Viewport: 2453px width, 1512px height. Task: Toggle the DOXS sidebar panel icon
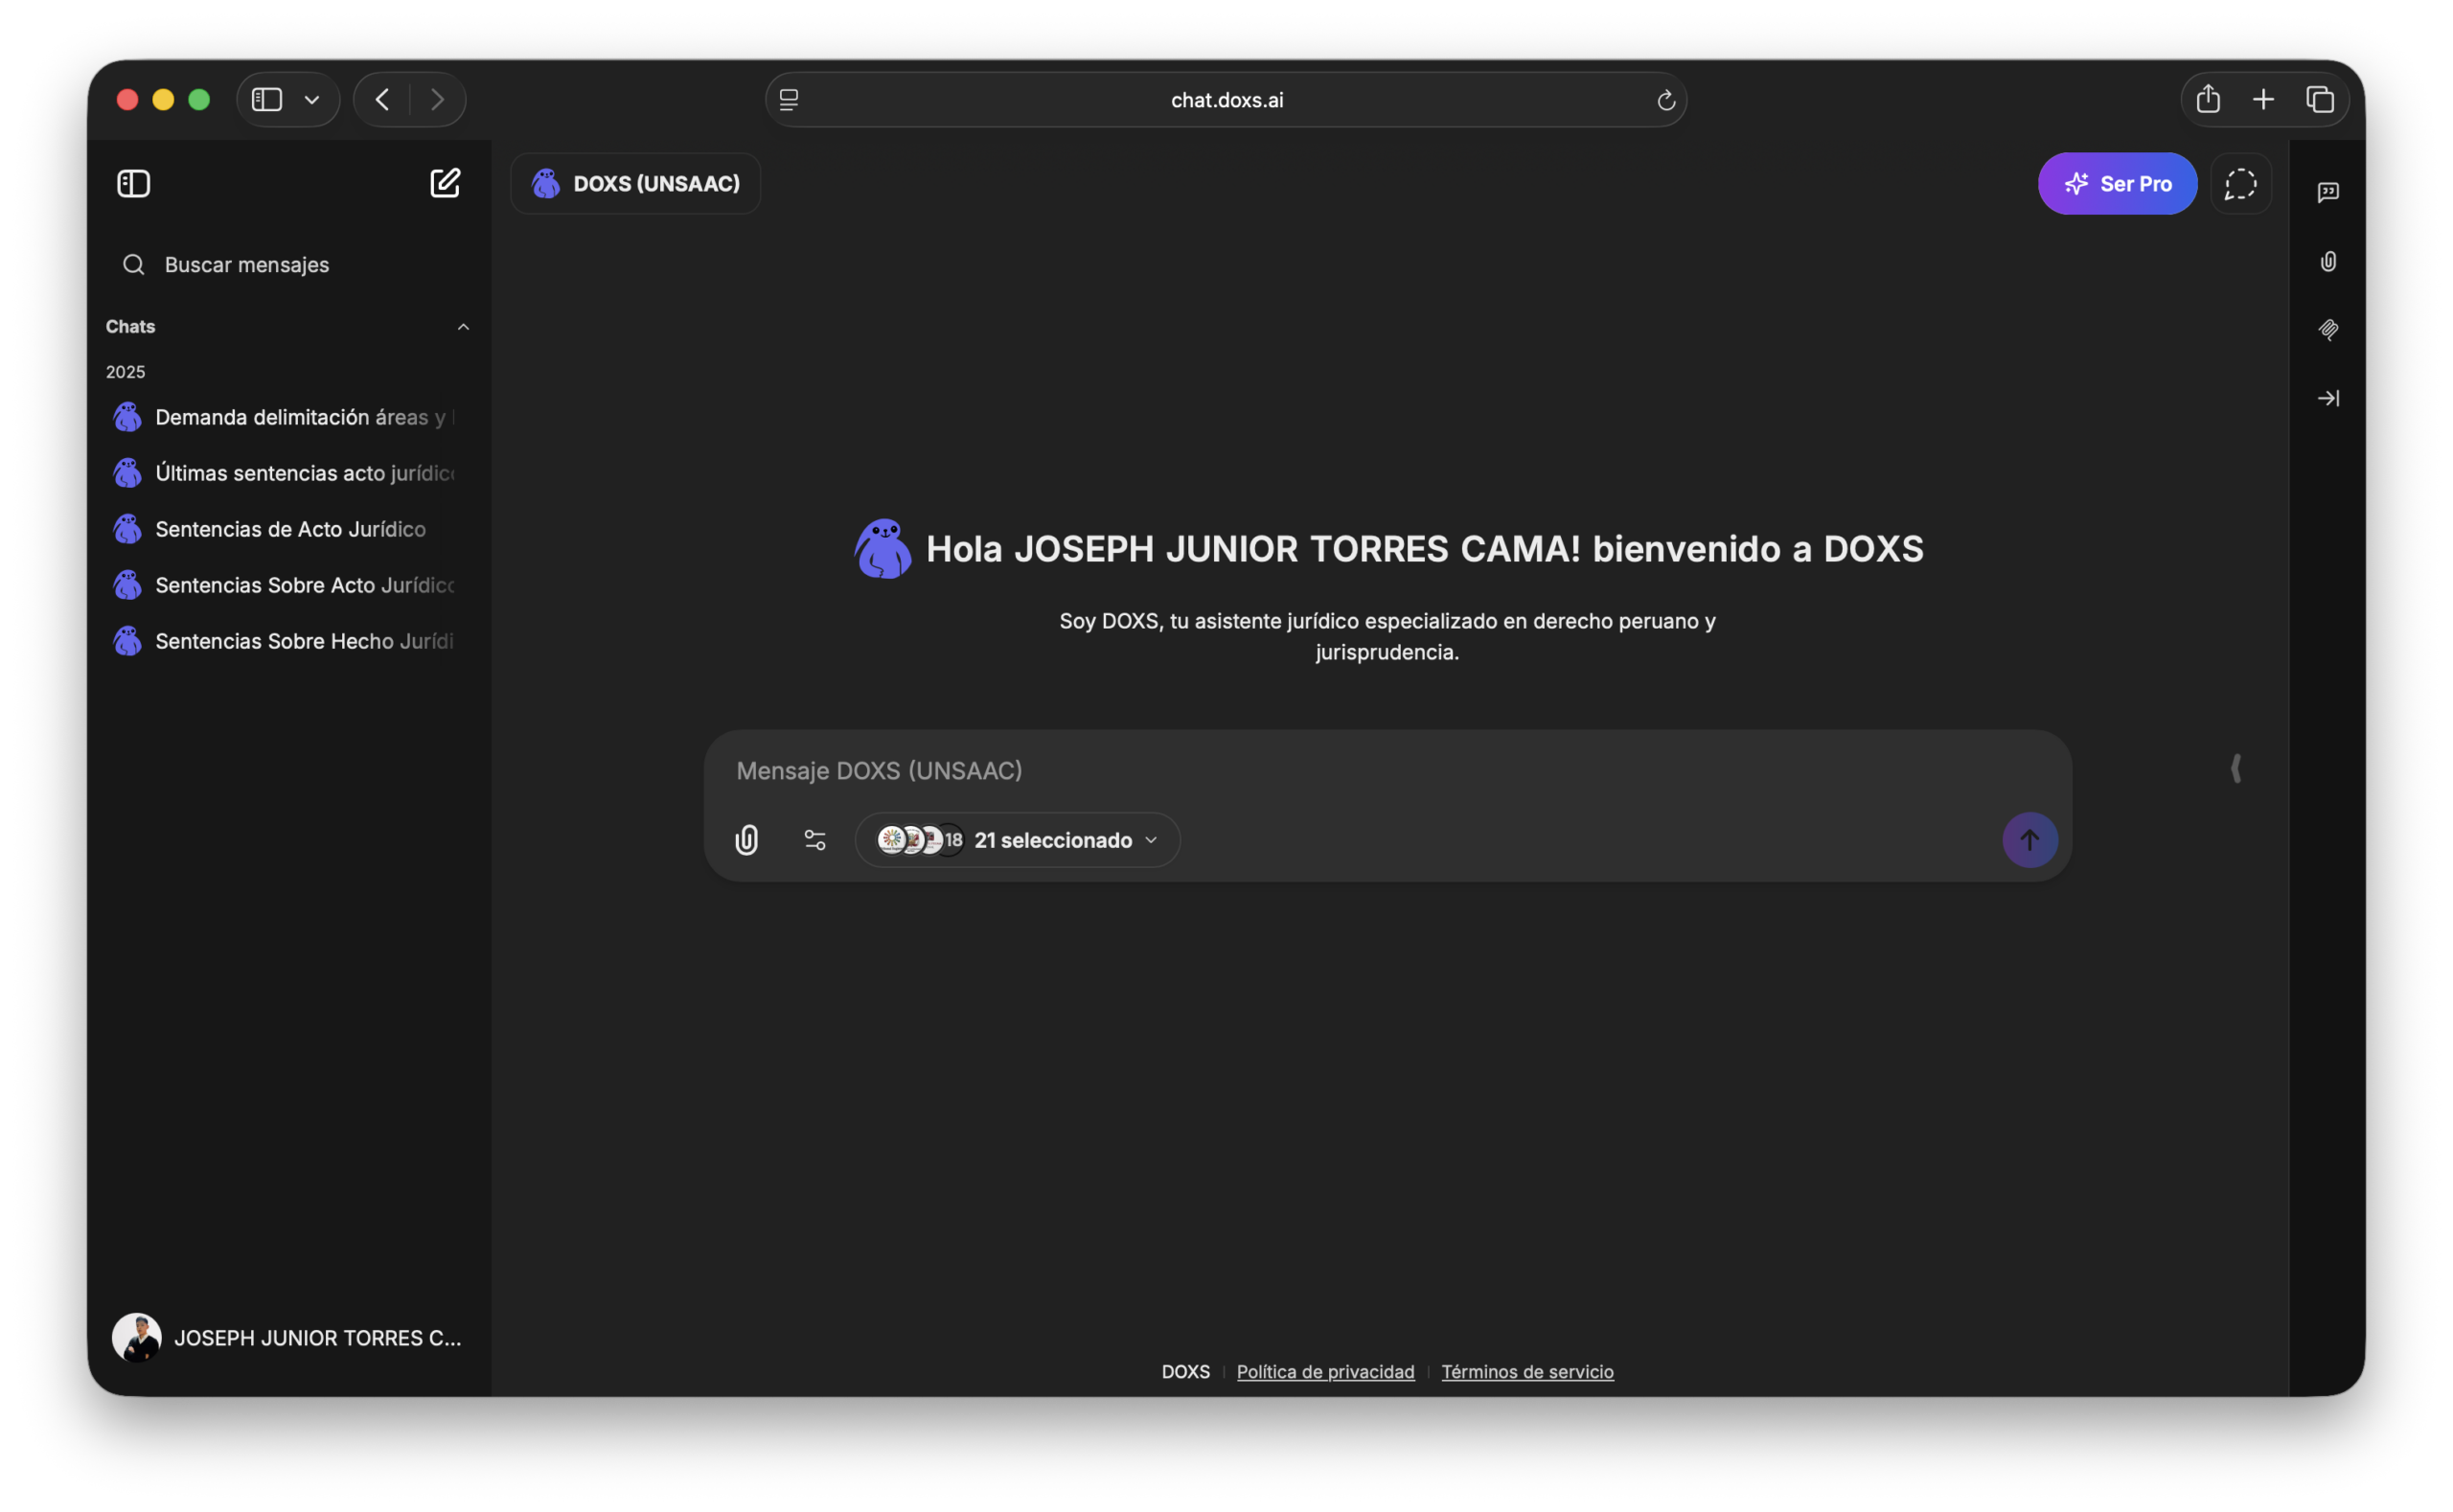(133, 183)
